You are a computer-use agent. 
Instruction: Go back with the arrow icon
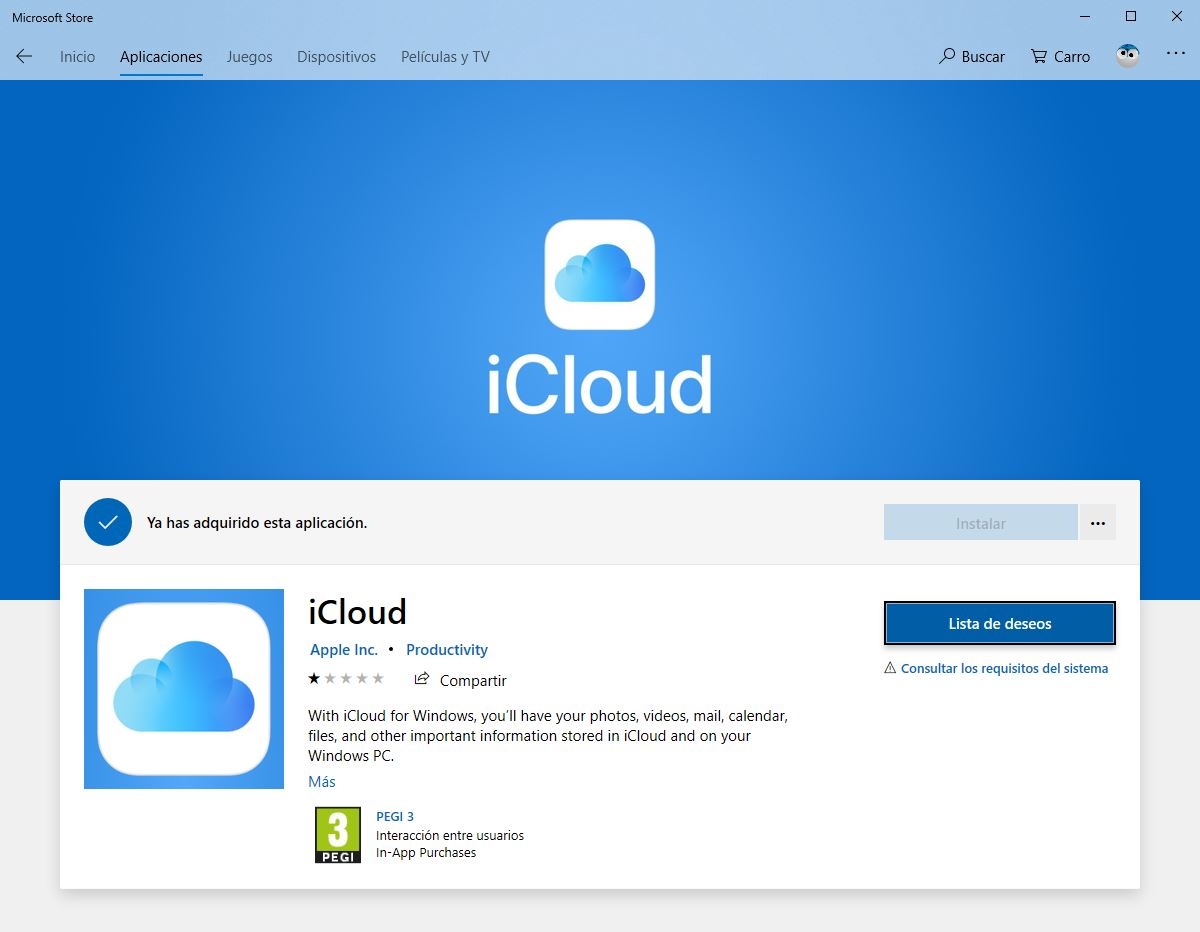coord(24,56)
